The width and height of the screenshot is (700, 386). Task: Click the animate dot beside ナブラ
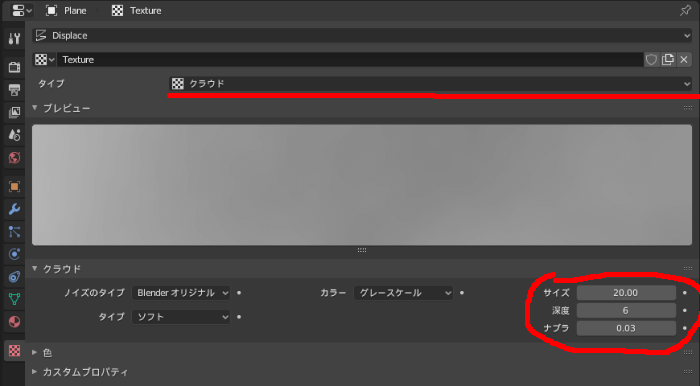coord(685,328)
